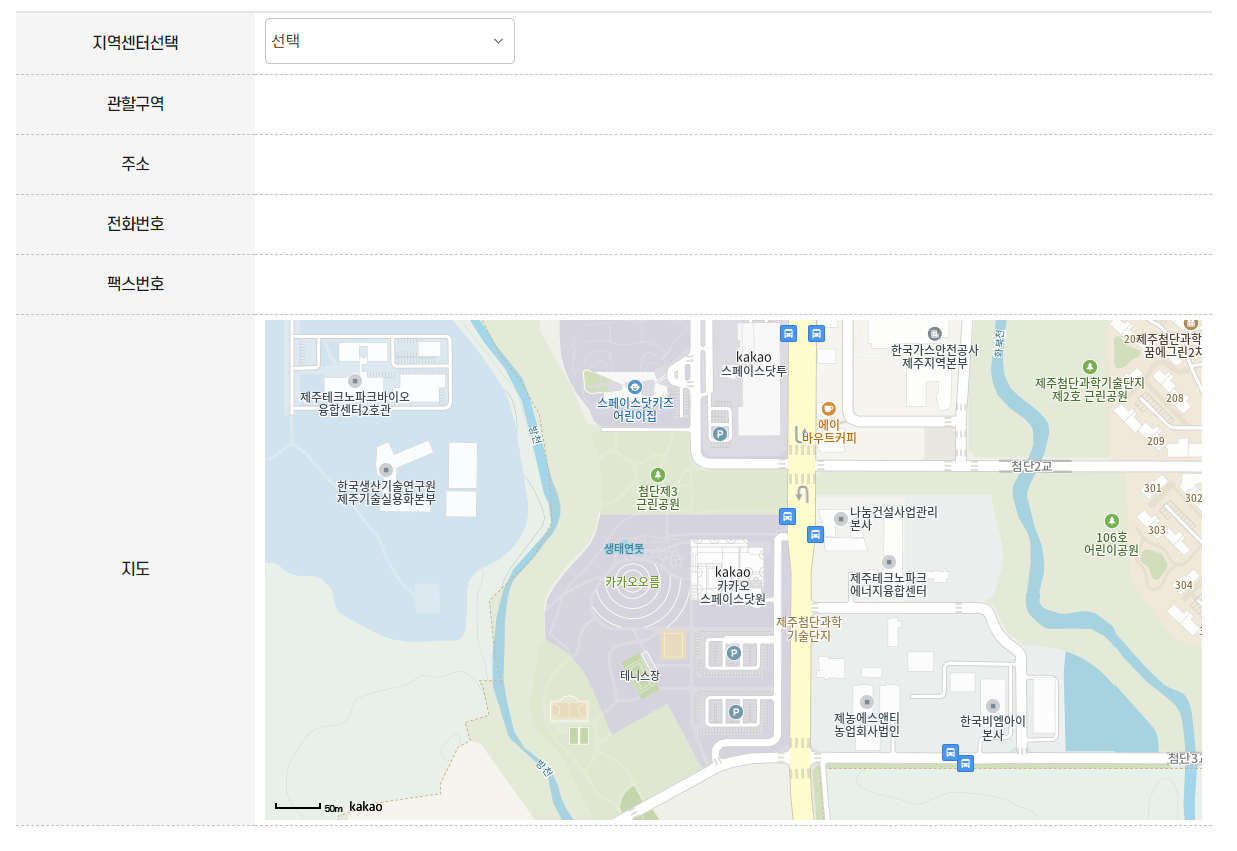Click the kakao 스페이스닷투 building label
Image resolution: width=1237 pixels, height=851 pixels.
[x=754, y=363]
